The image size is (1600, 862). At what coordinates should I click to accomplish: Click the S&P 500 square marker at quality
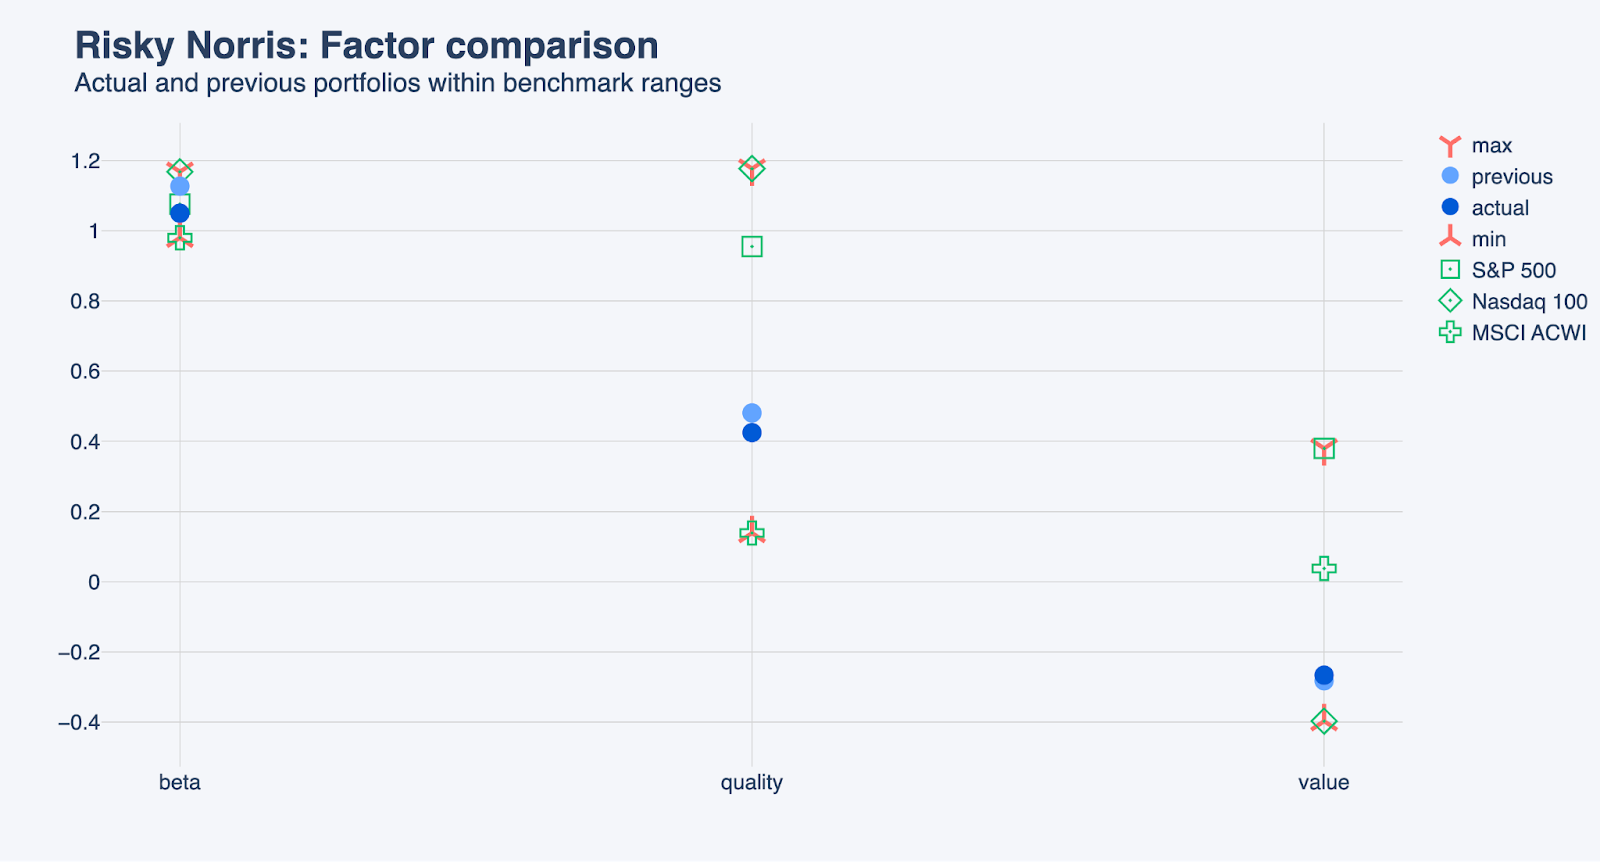coord(752,247)
